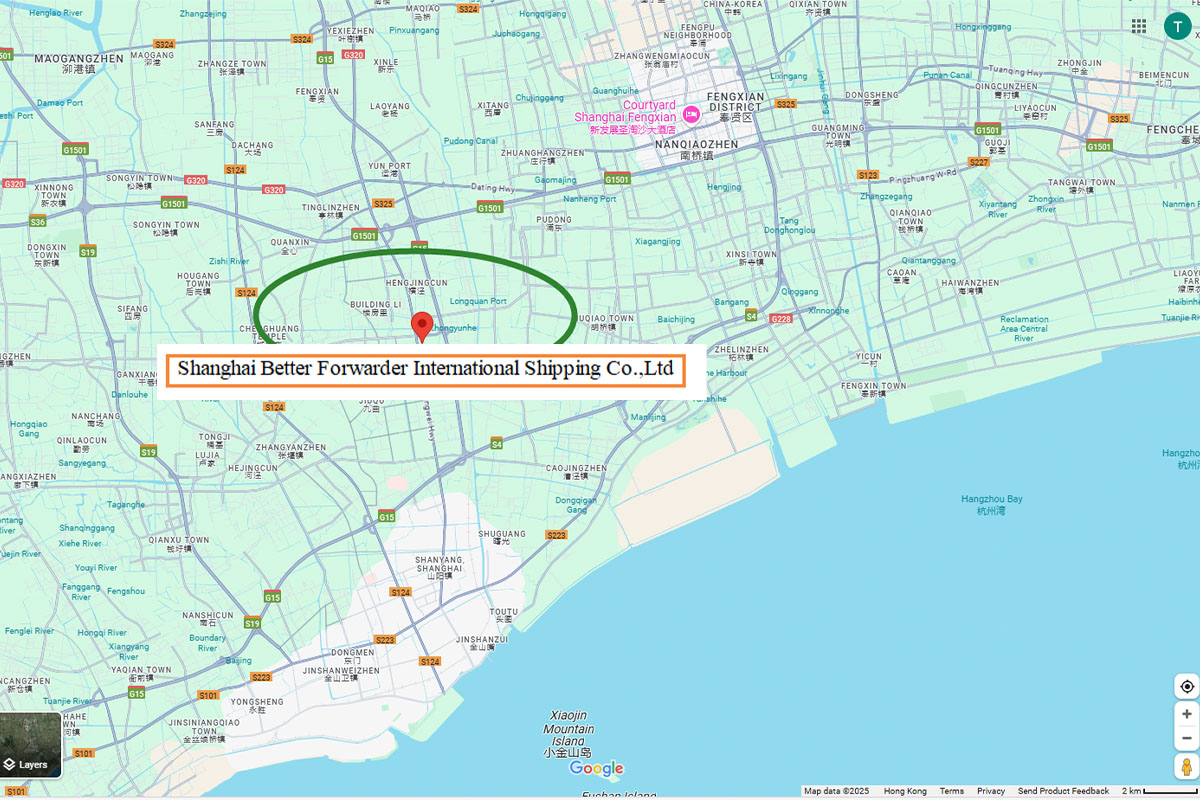Click the Hong Kong region link
The height and width of the screenshot is (800, 1200).
[x=905, y=791]
